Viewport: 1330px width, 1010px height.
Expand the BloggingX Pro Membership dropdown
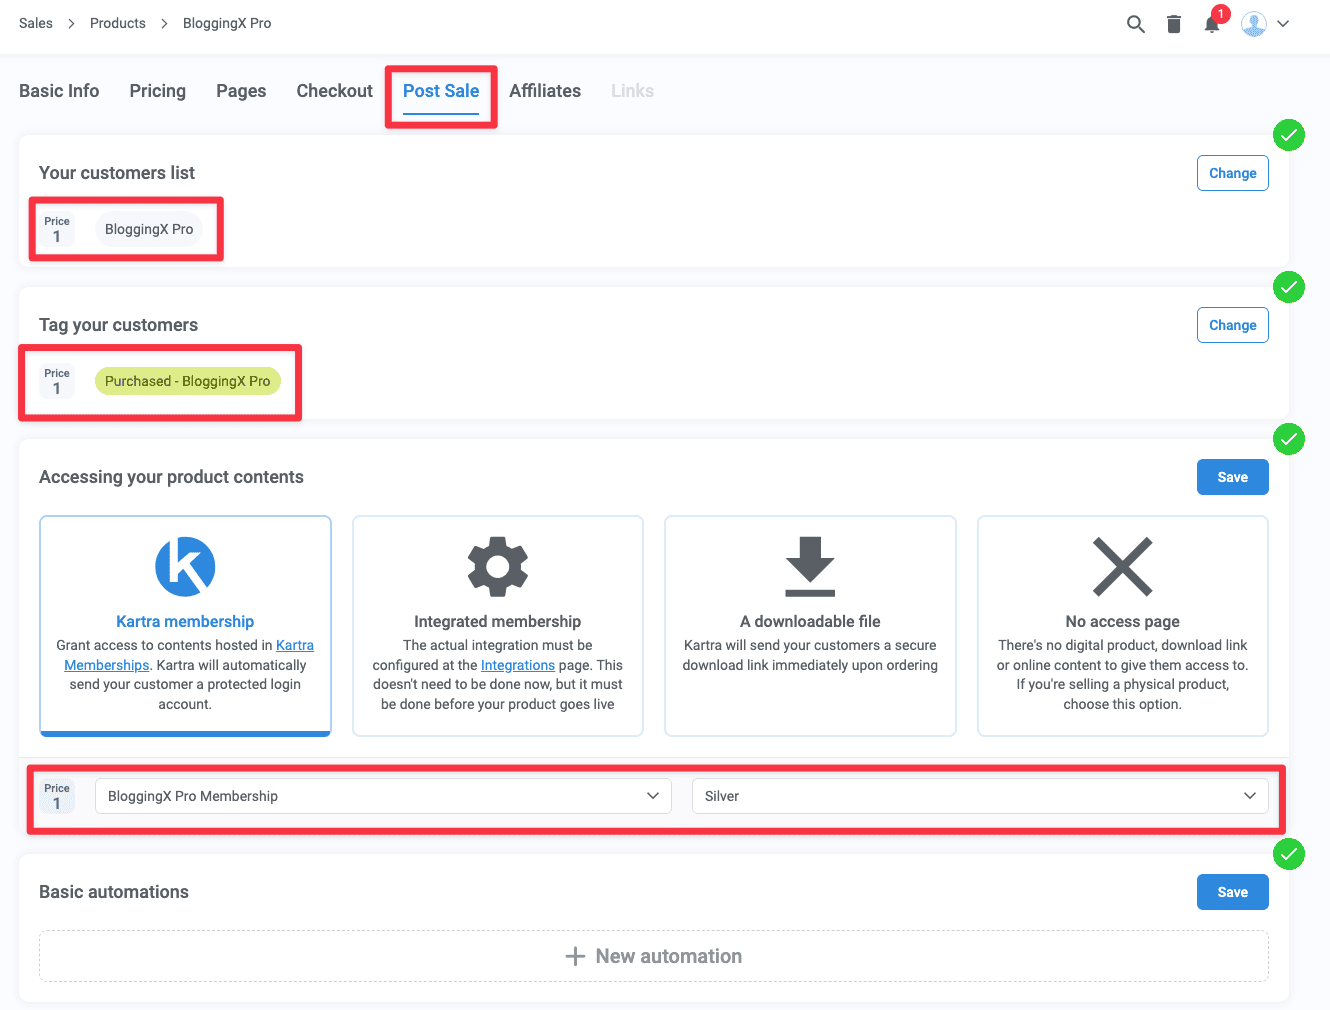coord(383,796)
